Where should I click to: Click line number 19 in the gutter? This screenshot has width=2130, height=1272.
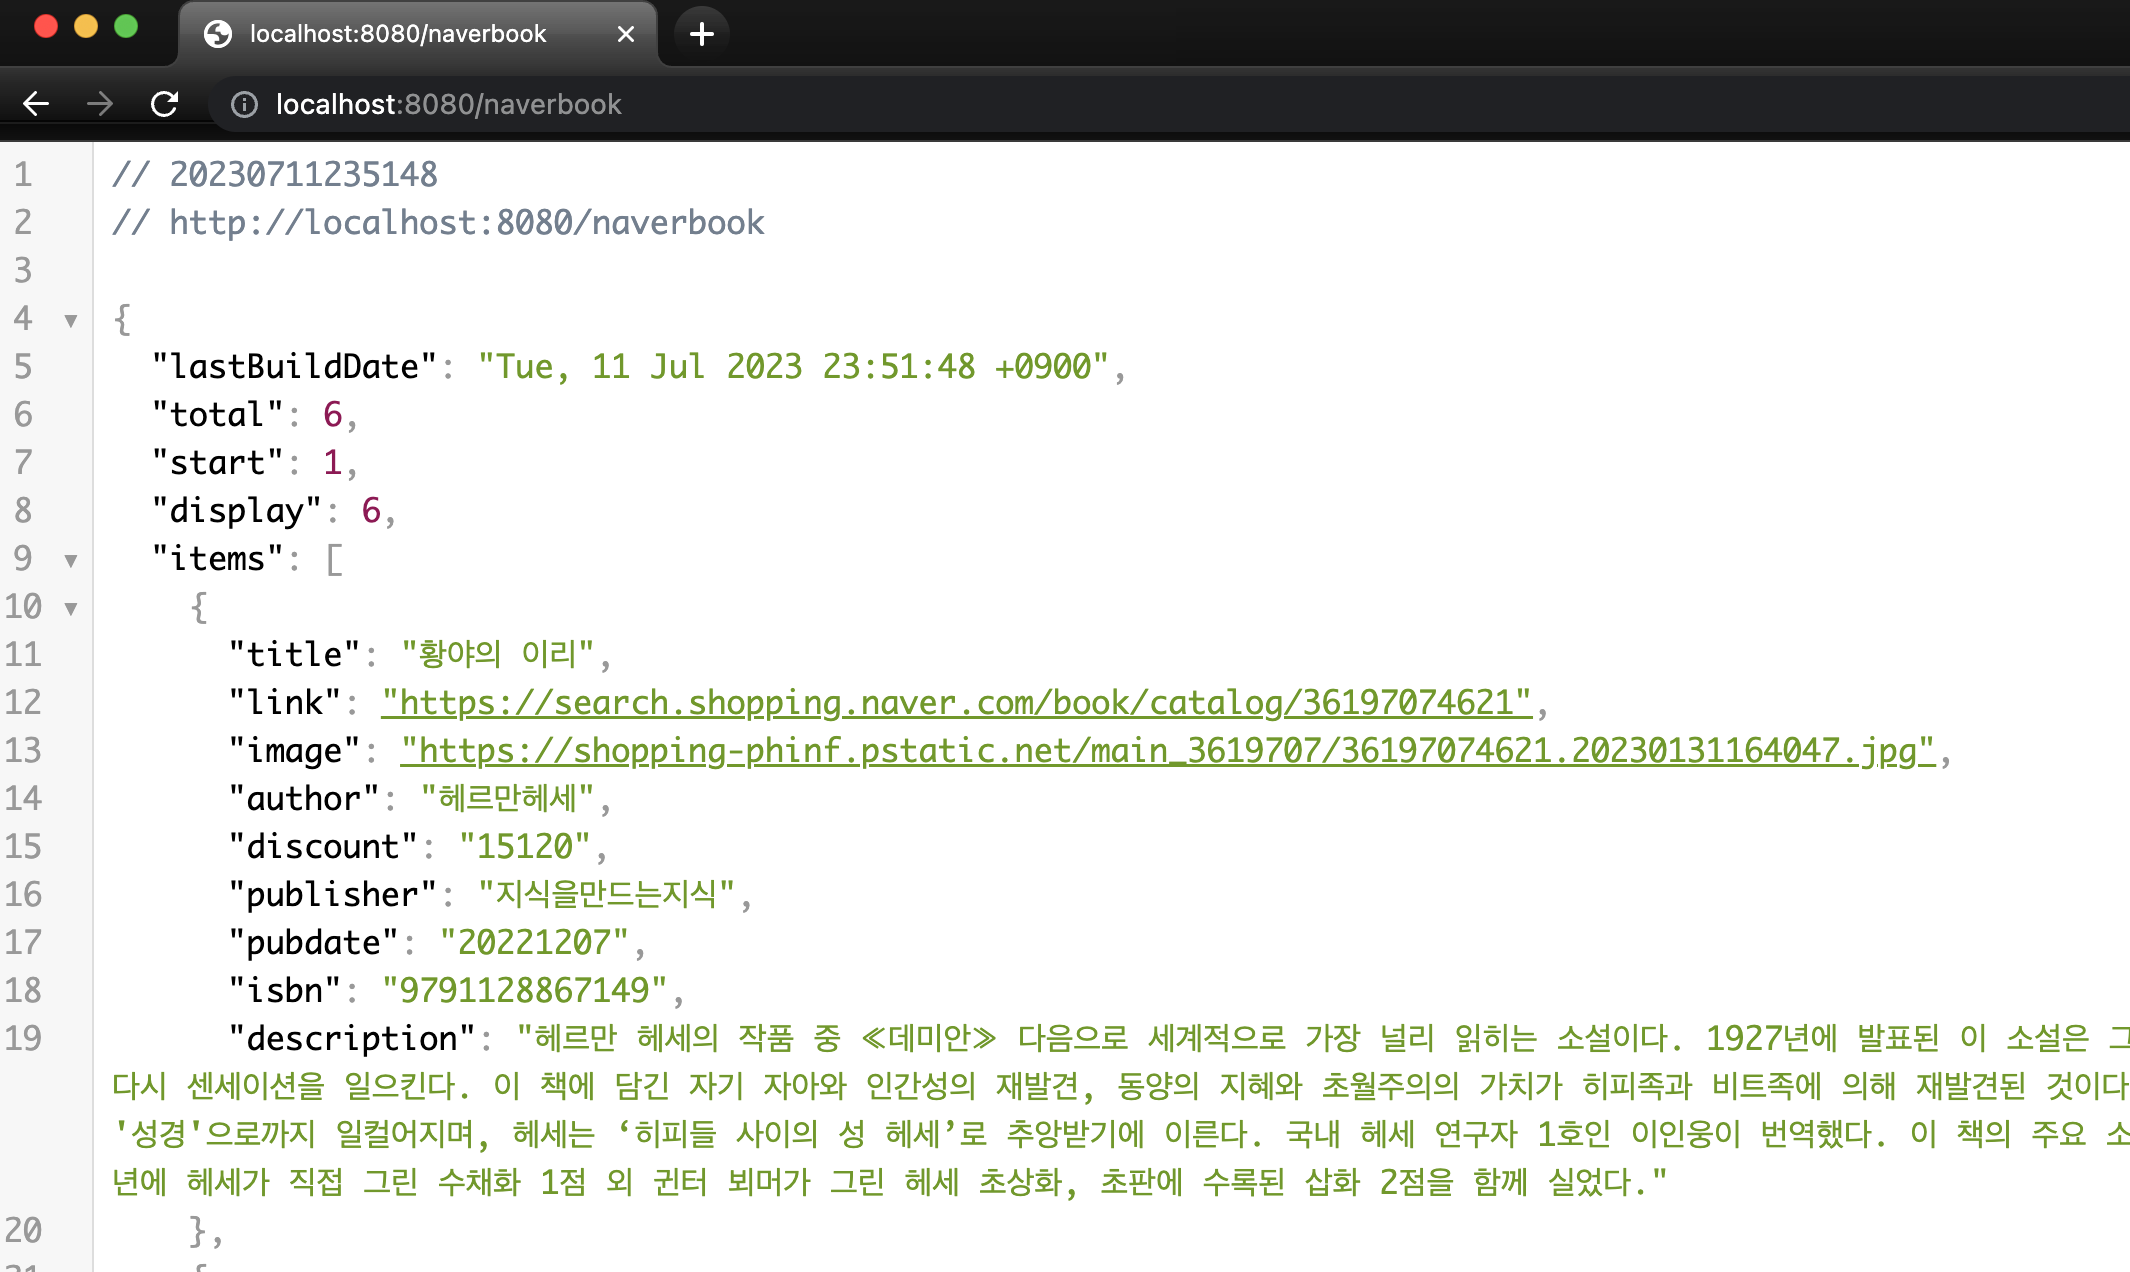tap(24, 1039)
